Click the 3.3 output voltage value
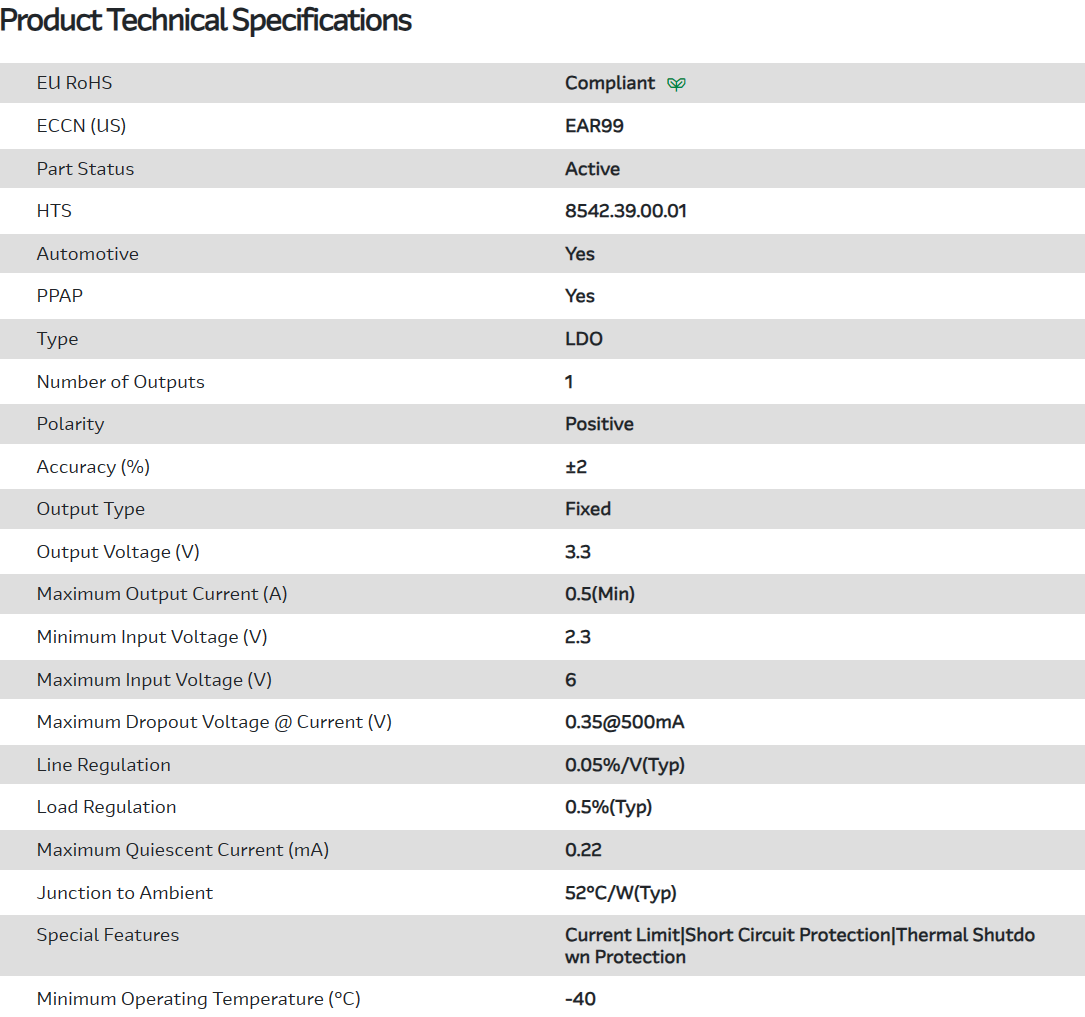The width and height of the screenshot is (1085, 1017). (578, 552)
